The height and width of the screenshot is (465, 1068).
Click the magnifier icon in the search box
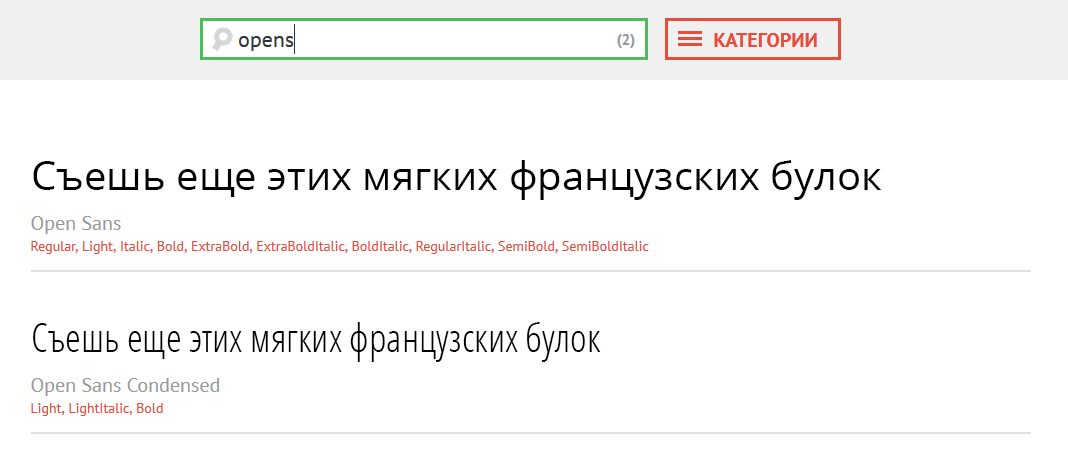pos(222,39)
